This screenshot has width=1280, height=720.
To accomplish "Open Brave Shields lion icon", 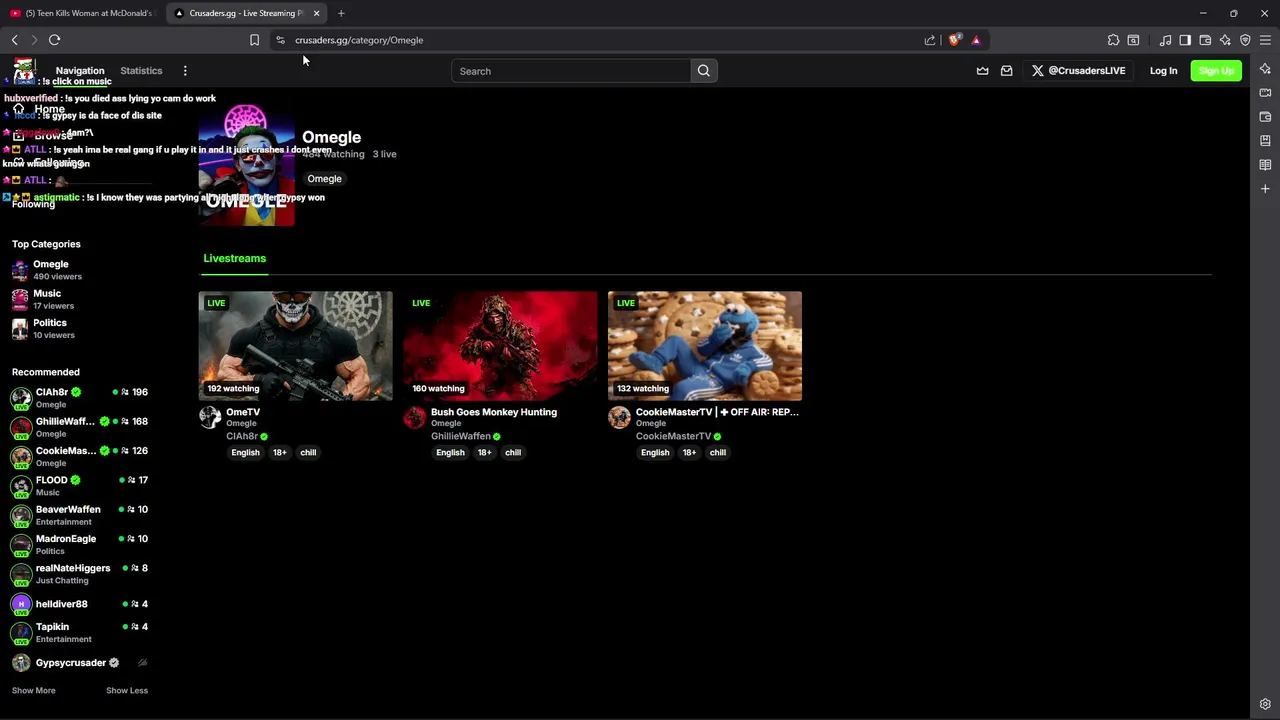I will [x=955, y=40].
